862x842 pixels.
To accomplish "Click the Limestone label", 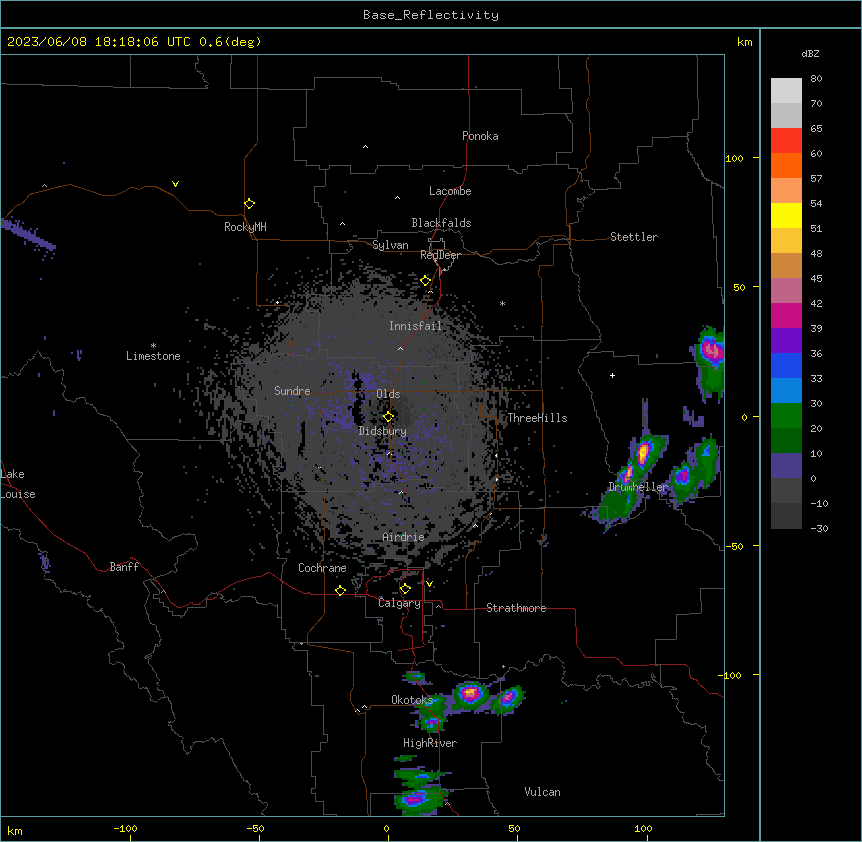I will pyautogui.click(x=153, y=356).
